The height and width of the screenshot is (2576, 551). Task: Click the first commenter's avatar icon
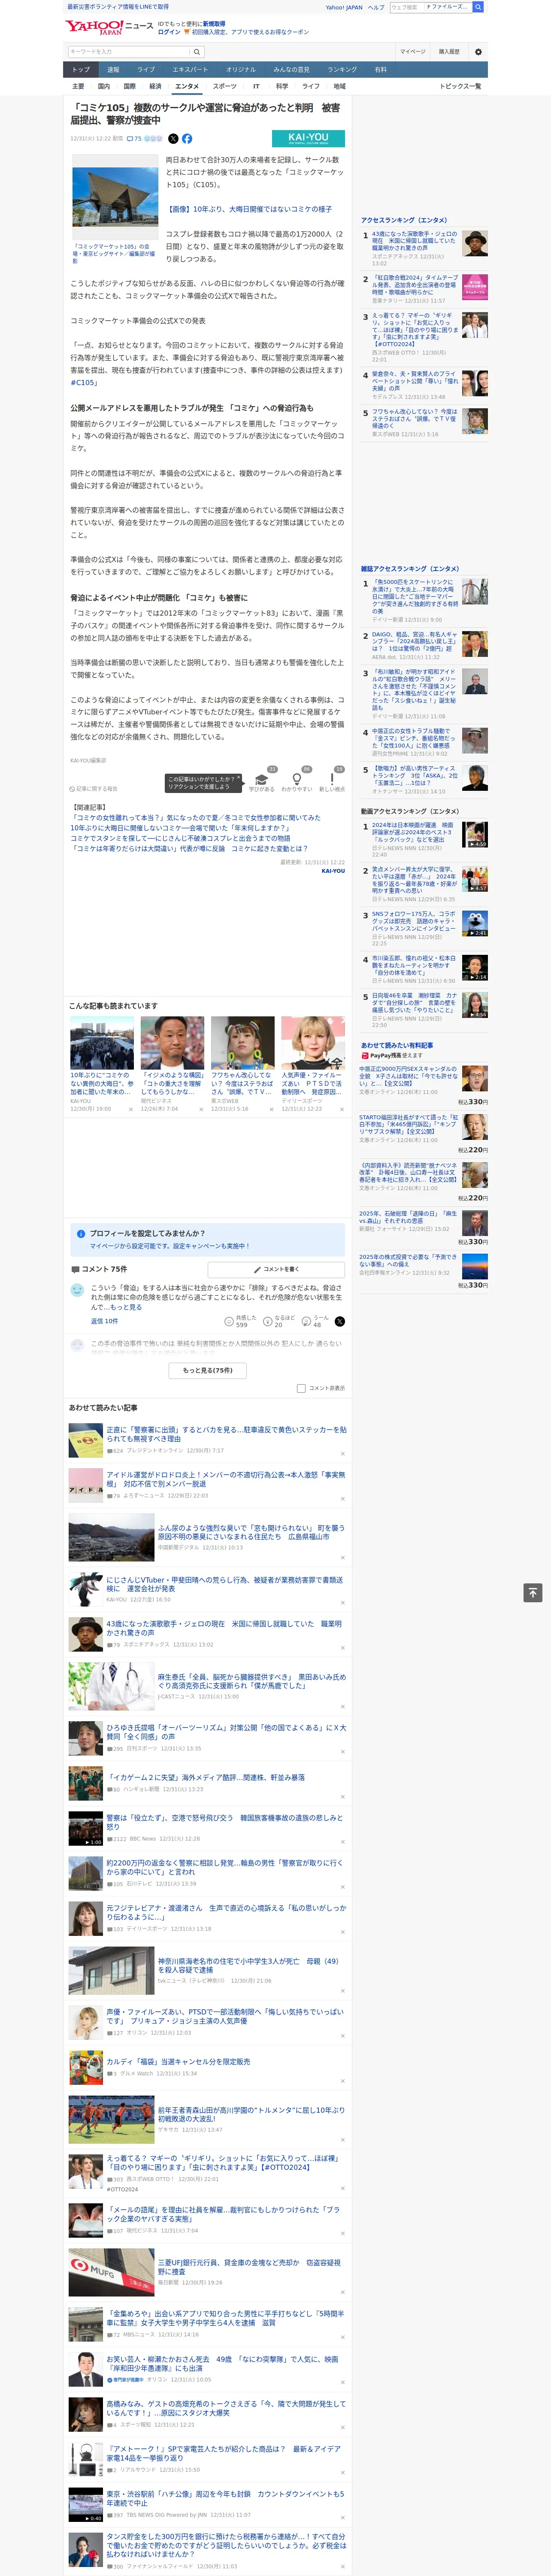pyautogui.click(x=77, y=1290)
